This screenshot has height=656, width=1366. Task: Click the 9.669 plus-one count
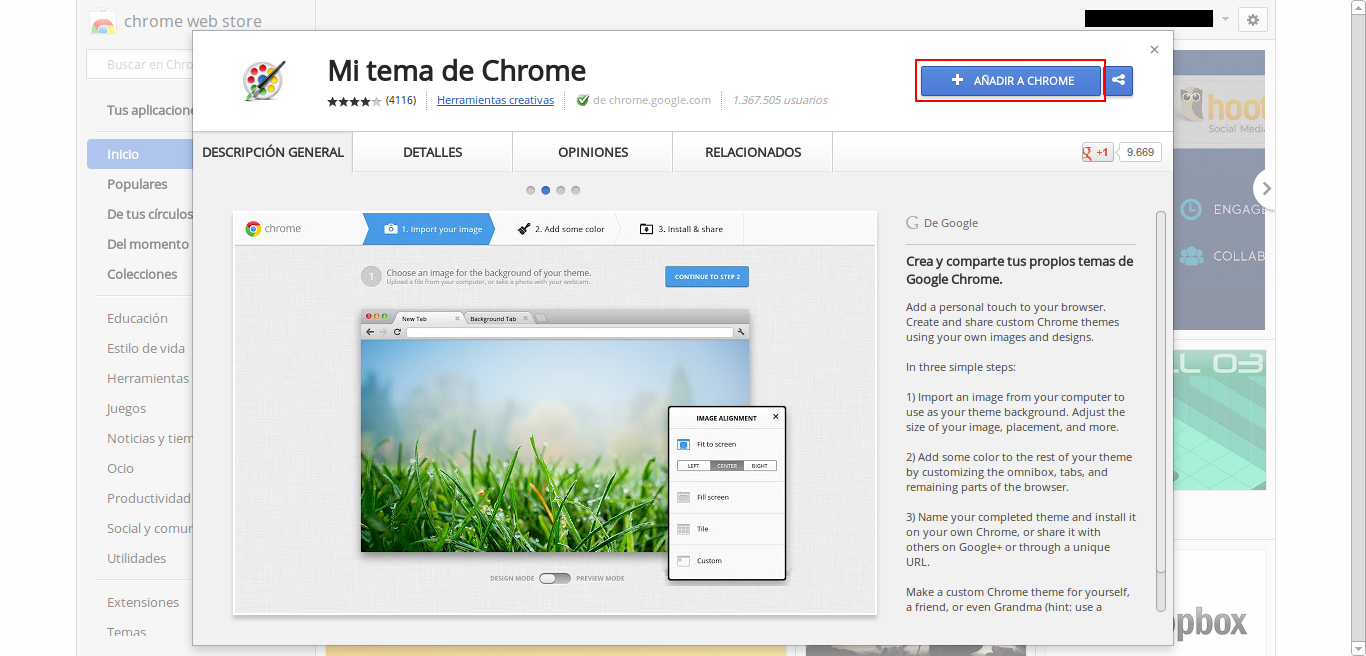(1139, 152)
